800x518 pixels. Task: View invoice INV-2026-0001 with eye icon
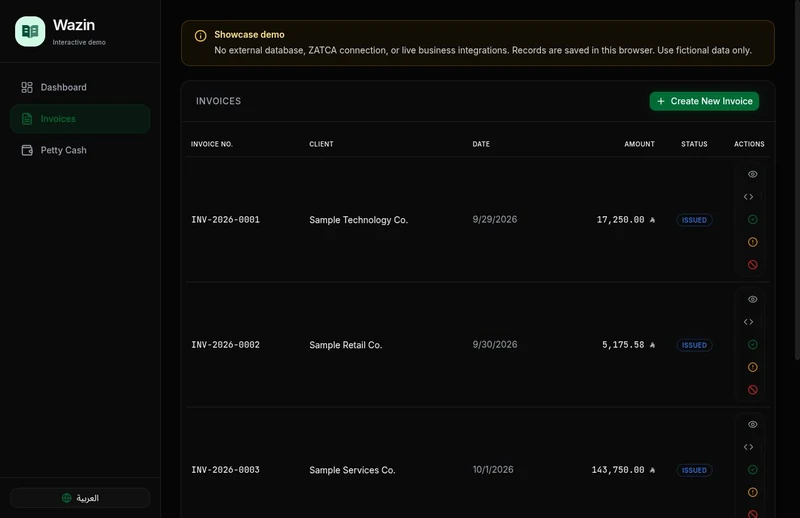point(753,174)
